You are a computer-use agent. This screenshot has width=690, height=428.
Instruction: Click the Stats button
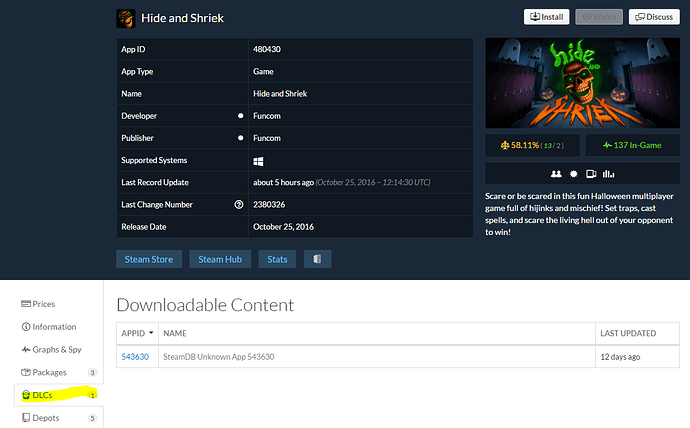(x=277, y=259)
